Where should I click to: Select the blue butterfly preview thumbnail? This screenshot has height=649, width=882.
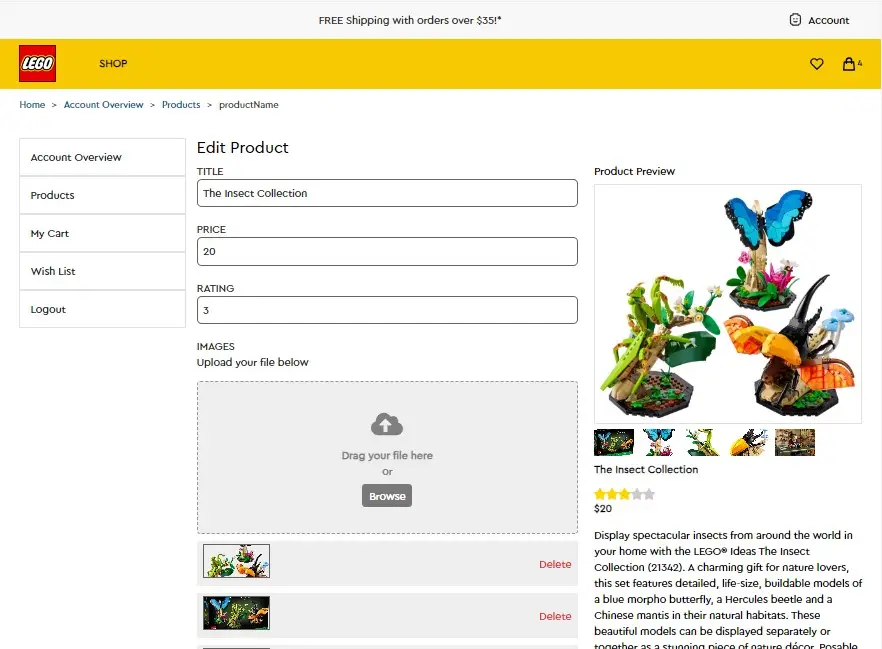click(659, 442)
